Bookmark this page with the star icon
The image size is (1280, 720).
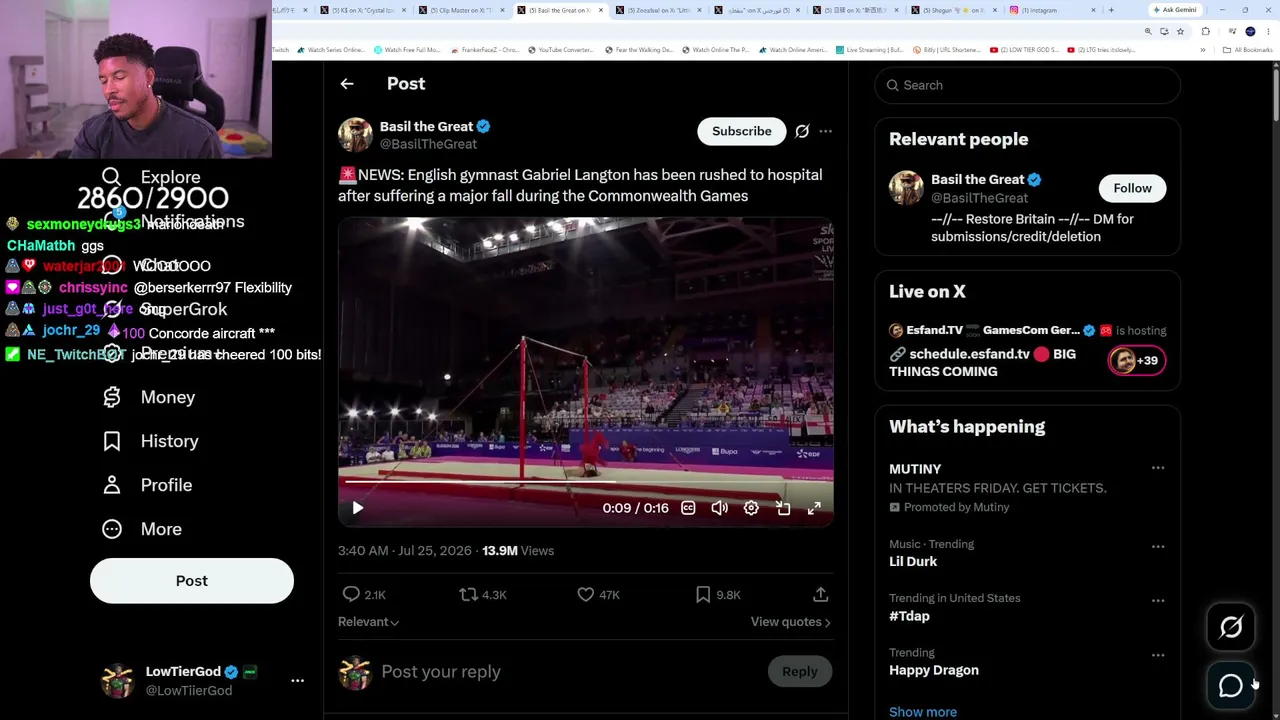pos(1181,32)
